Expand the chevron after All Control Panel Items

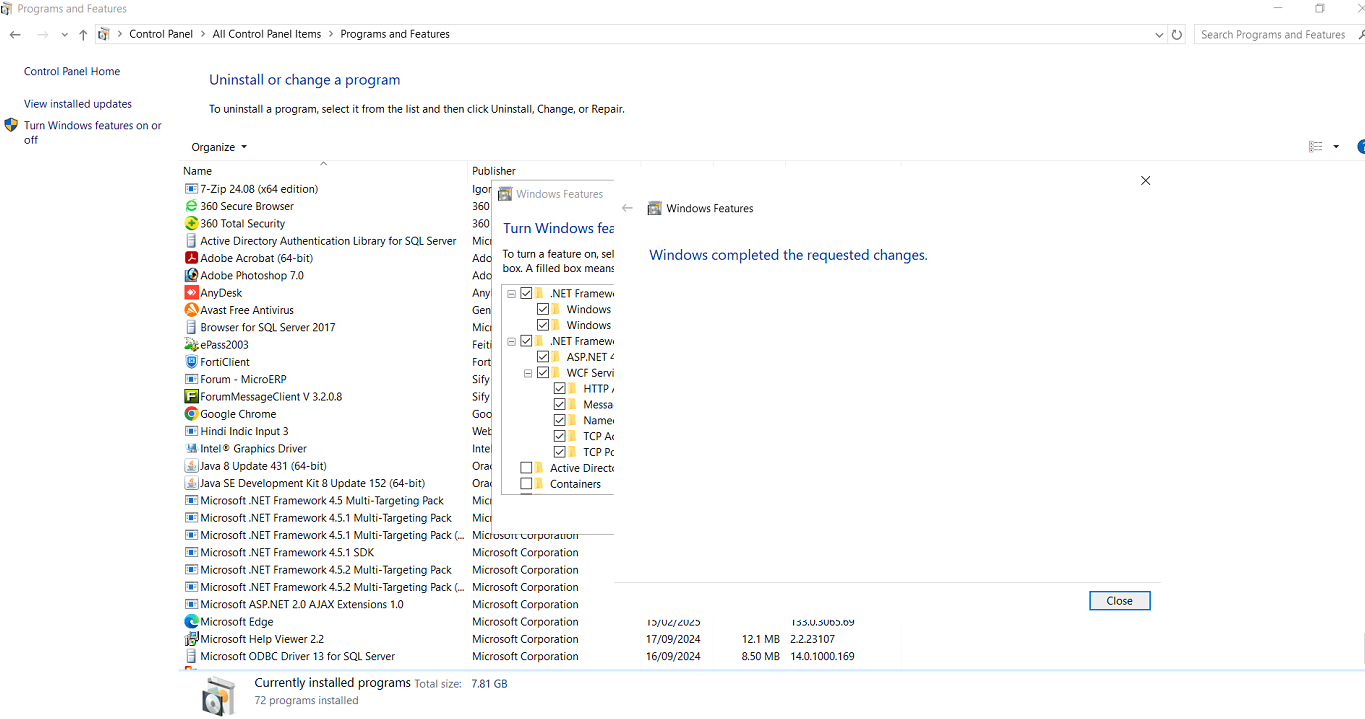pos(331,34)
